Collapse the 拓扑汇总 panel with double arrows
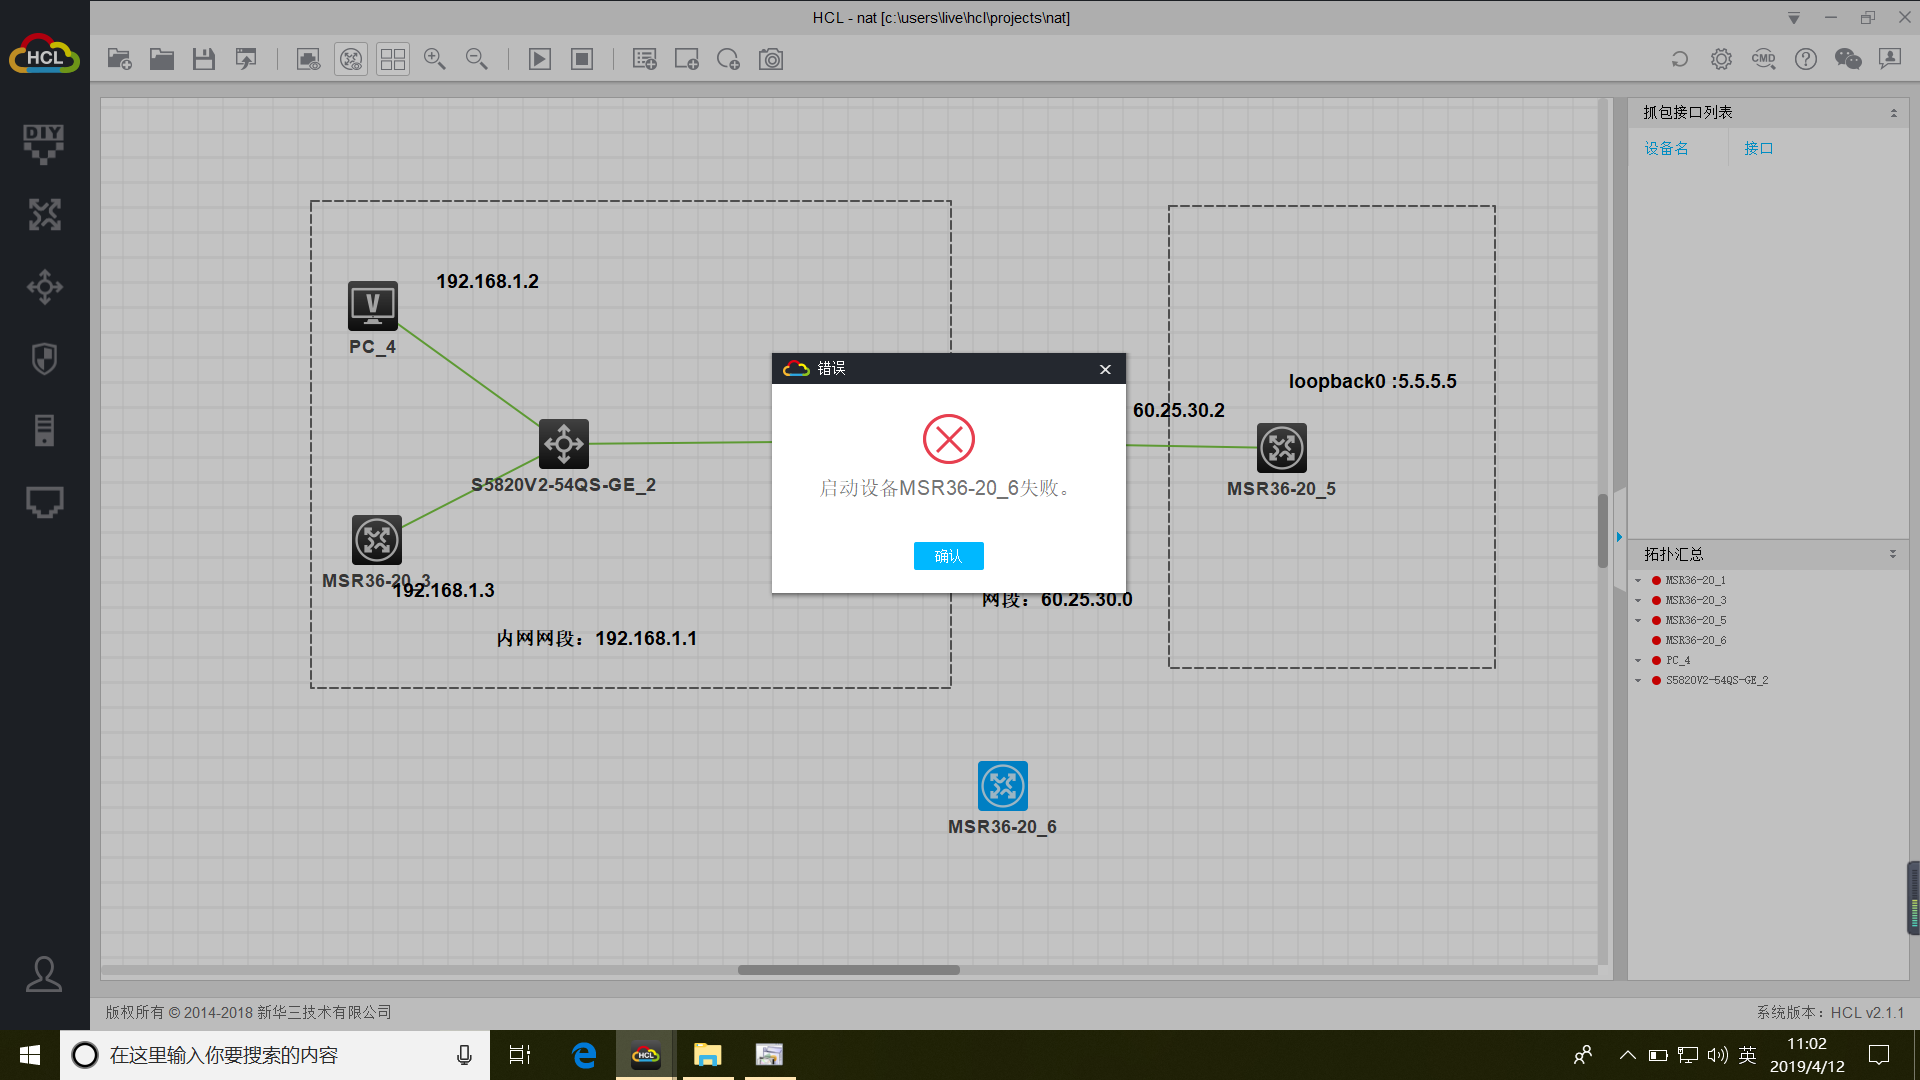 [x=1892, y=554]
